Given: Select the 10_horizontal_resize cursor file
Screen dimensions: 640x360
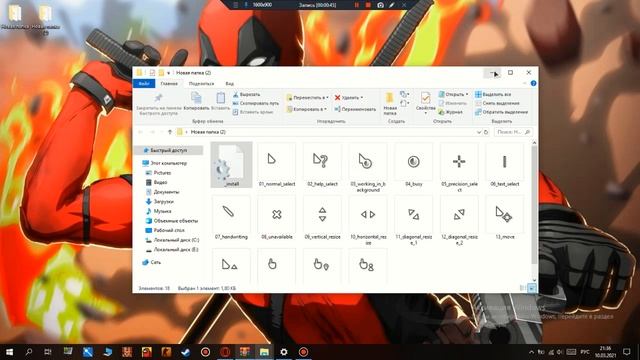Looking at the screenshot, I should click(x=368, y=220).
